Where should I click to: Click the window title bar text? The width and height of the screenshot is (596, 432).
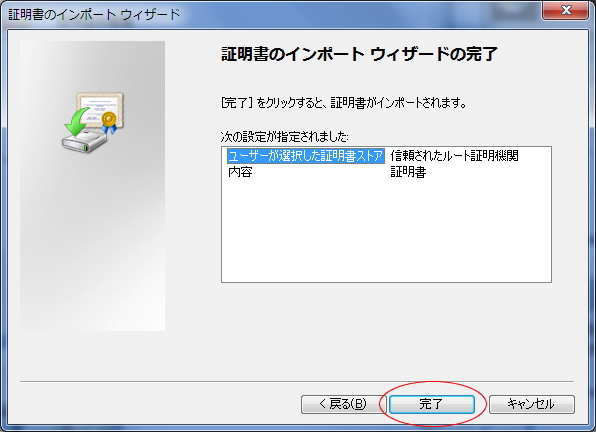click(94, 14)
